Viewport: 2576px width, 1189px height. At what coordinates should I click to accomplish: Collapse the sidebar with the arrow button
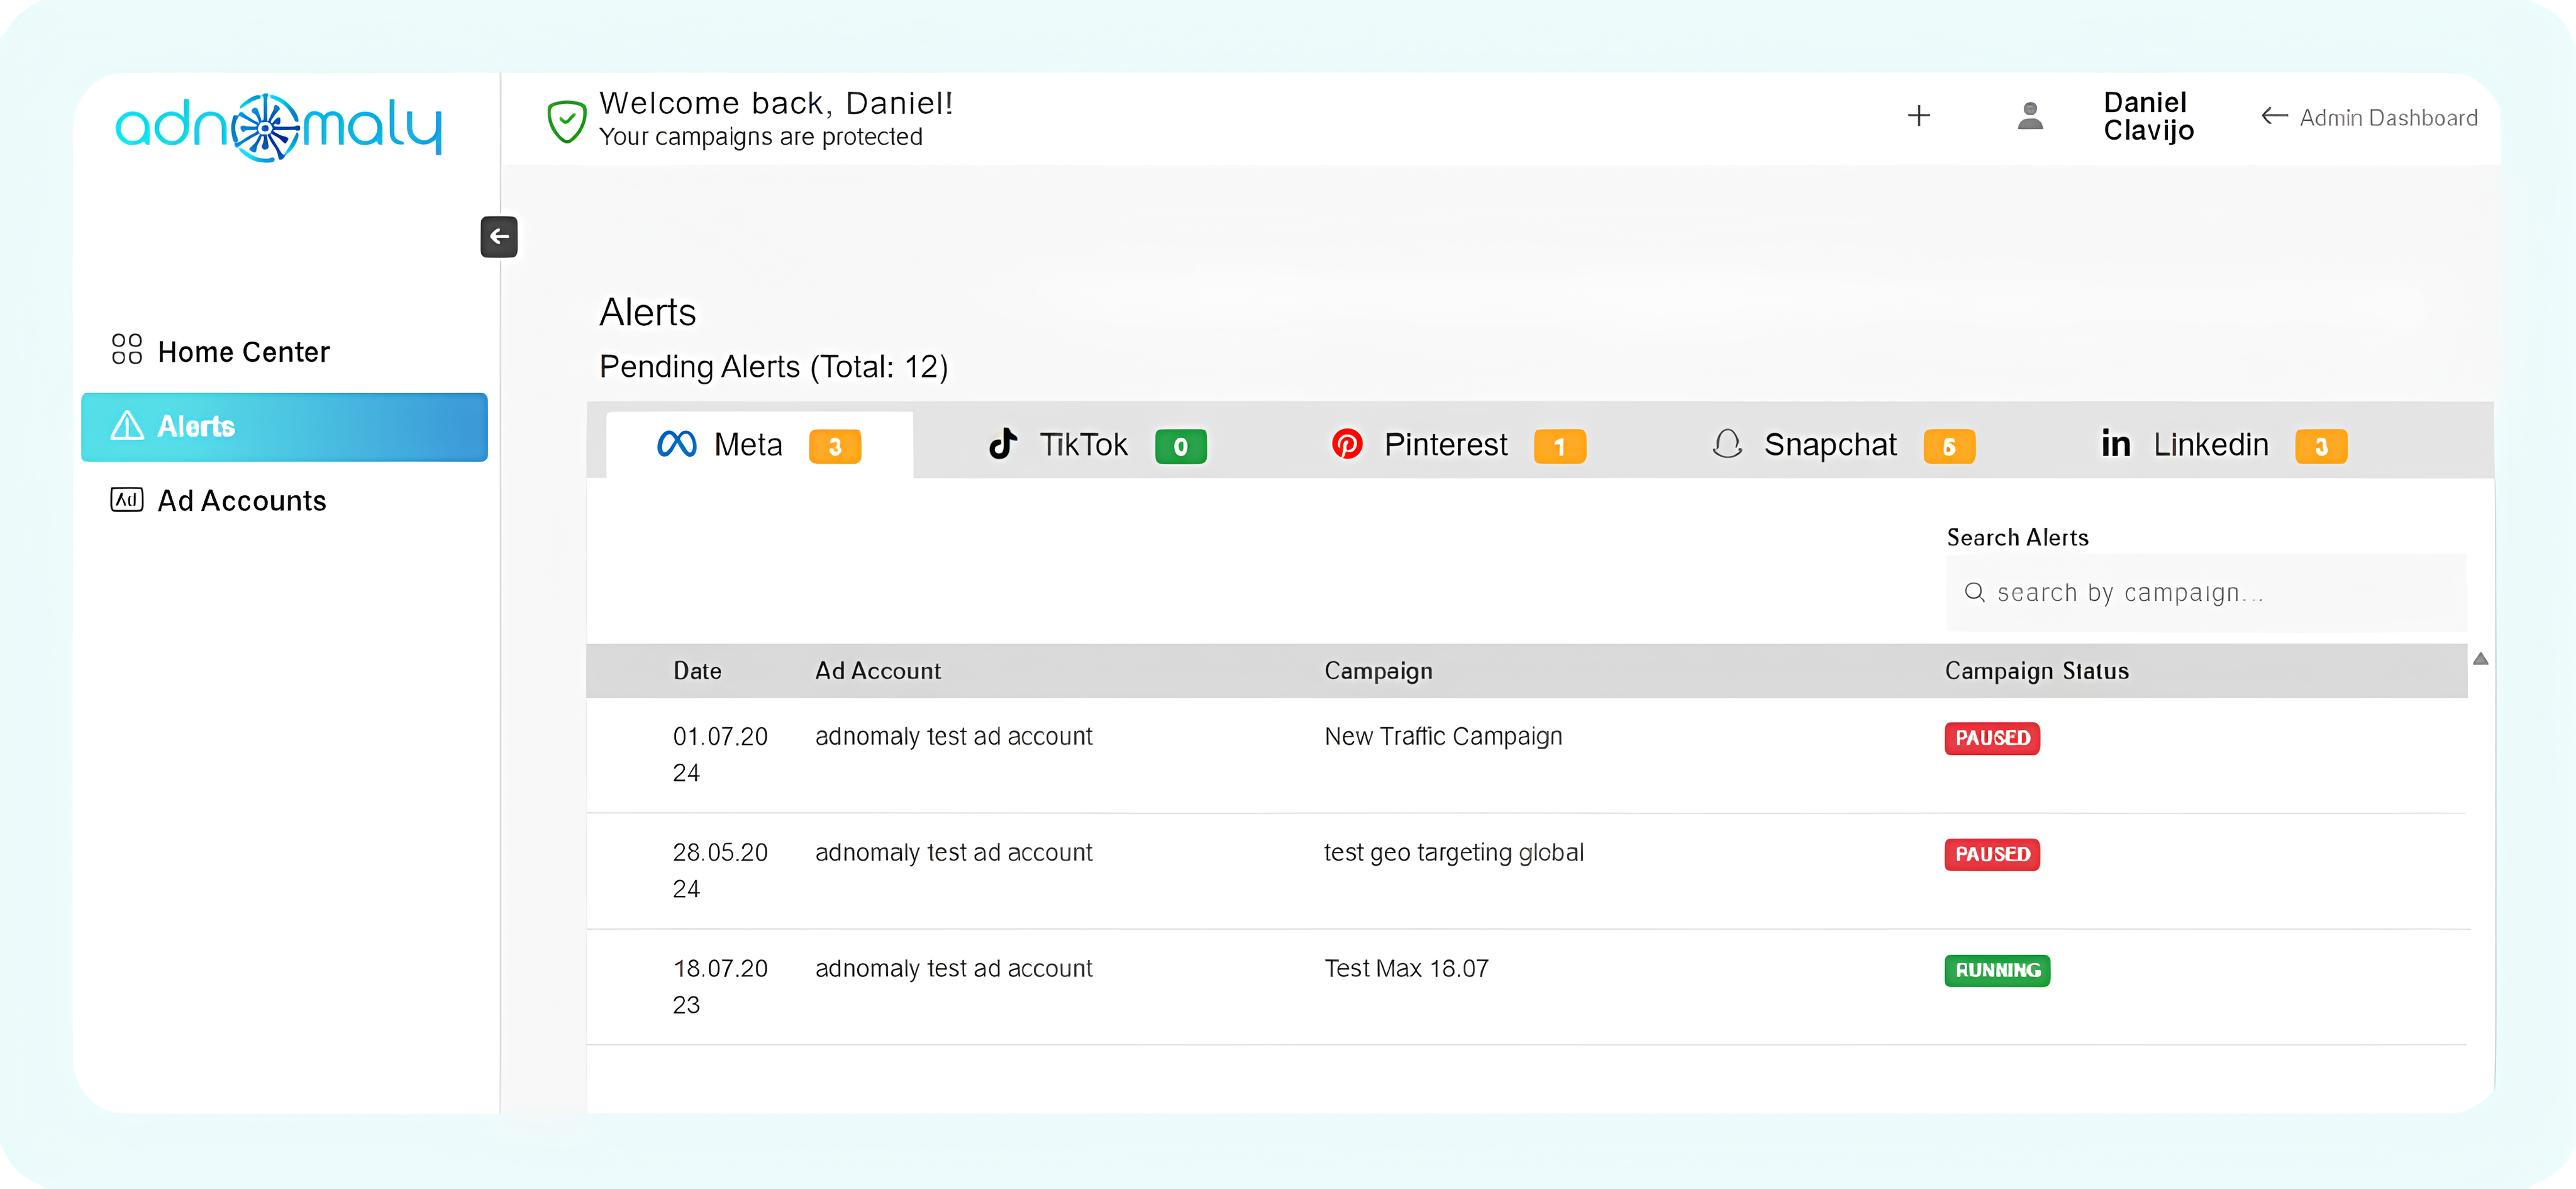coord(498,237)
